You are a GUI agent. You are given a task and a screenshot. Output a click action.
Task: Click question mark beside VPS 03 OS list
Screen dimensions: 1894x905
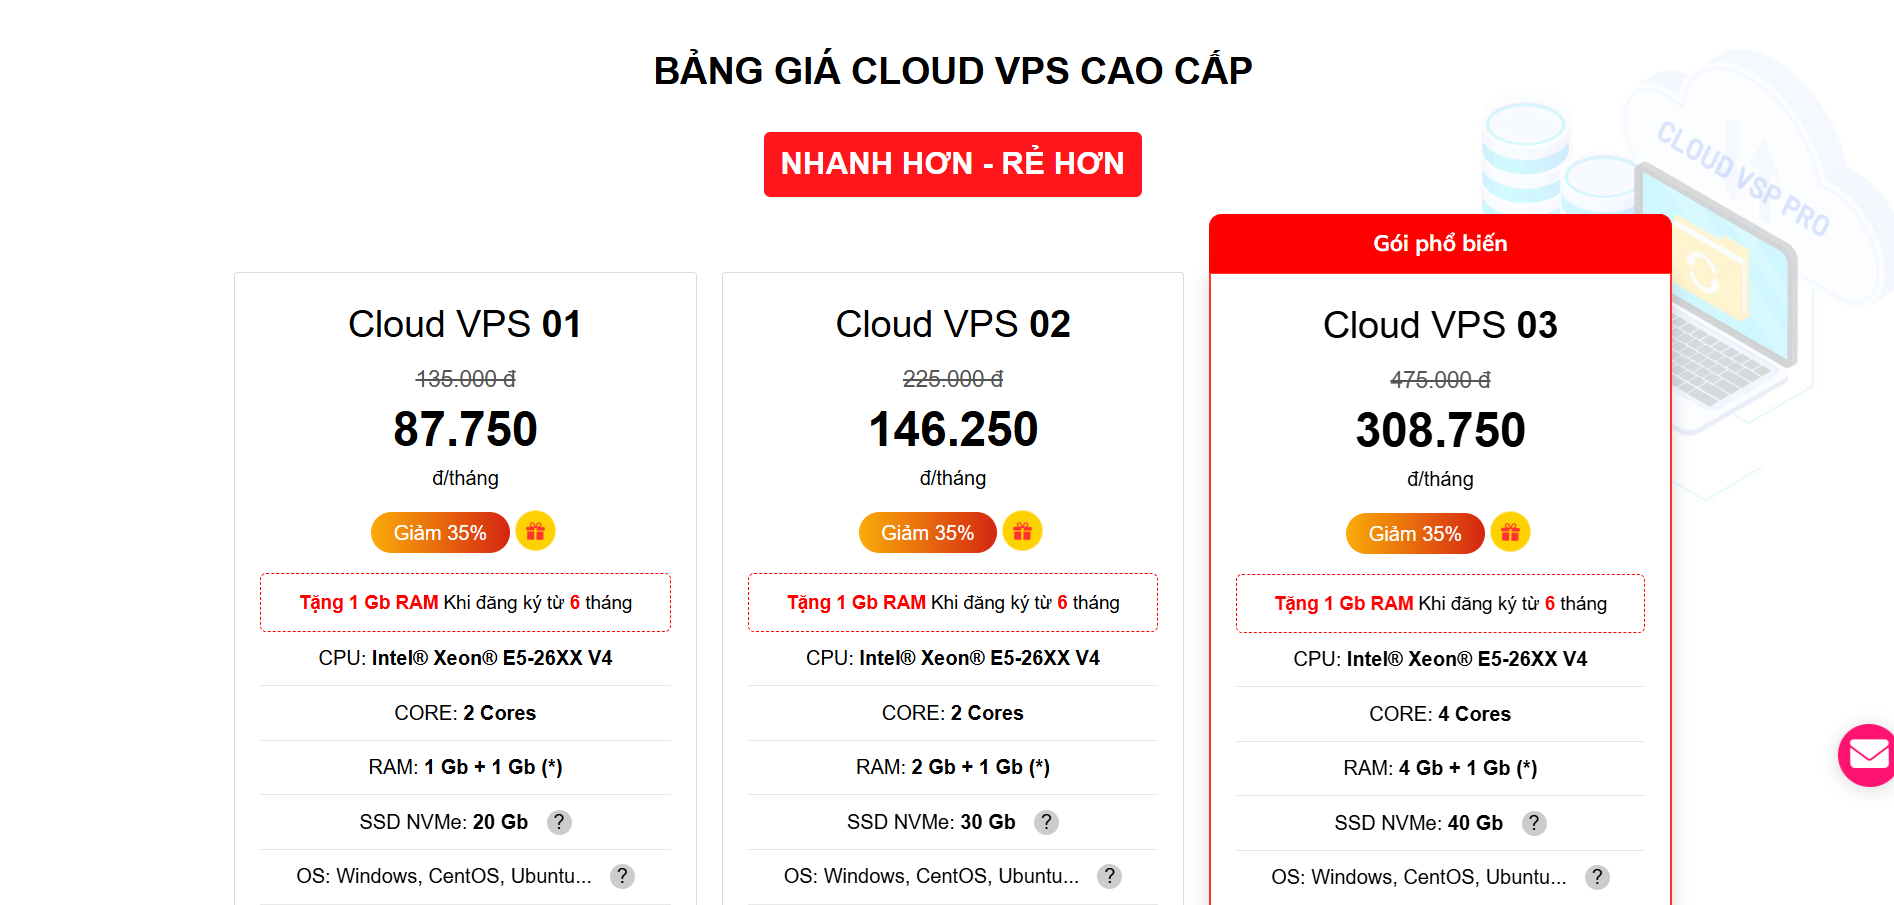click(1597, 877)
